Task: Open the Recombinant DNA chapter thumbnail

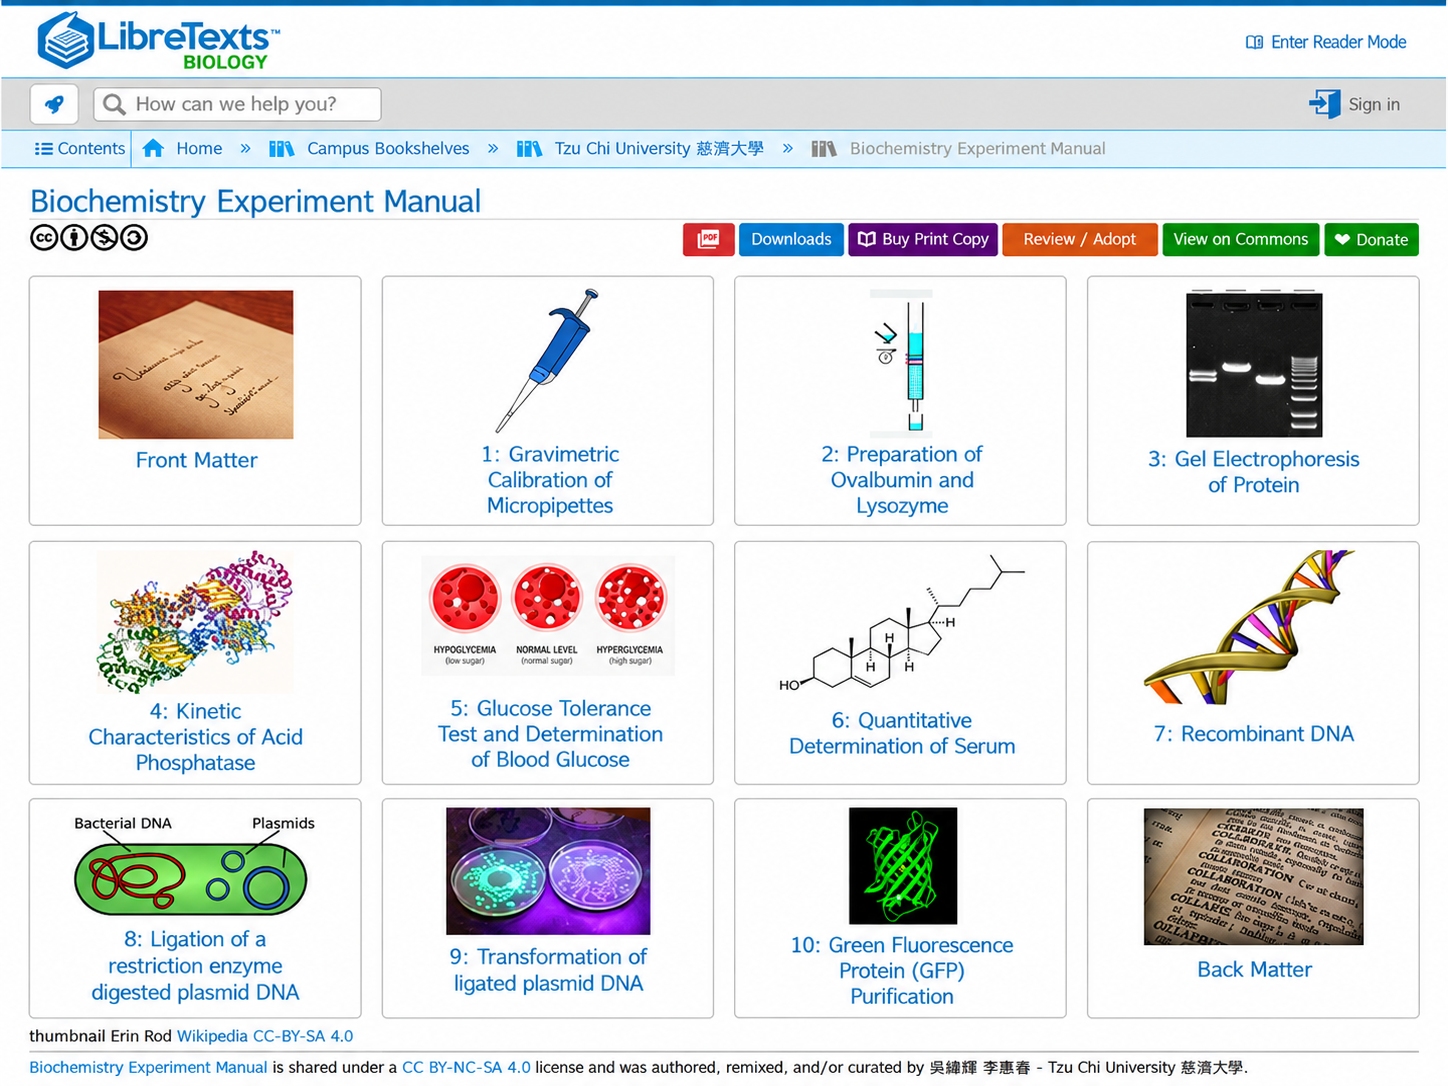Action: (1252, 626)
